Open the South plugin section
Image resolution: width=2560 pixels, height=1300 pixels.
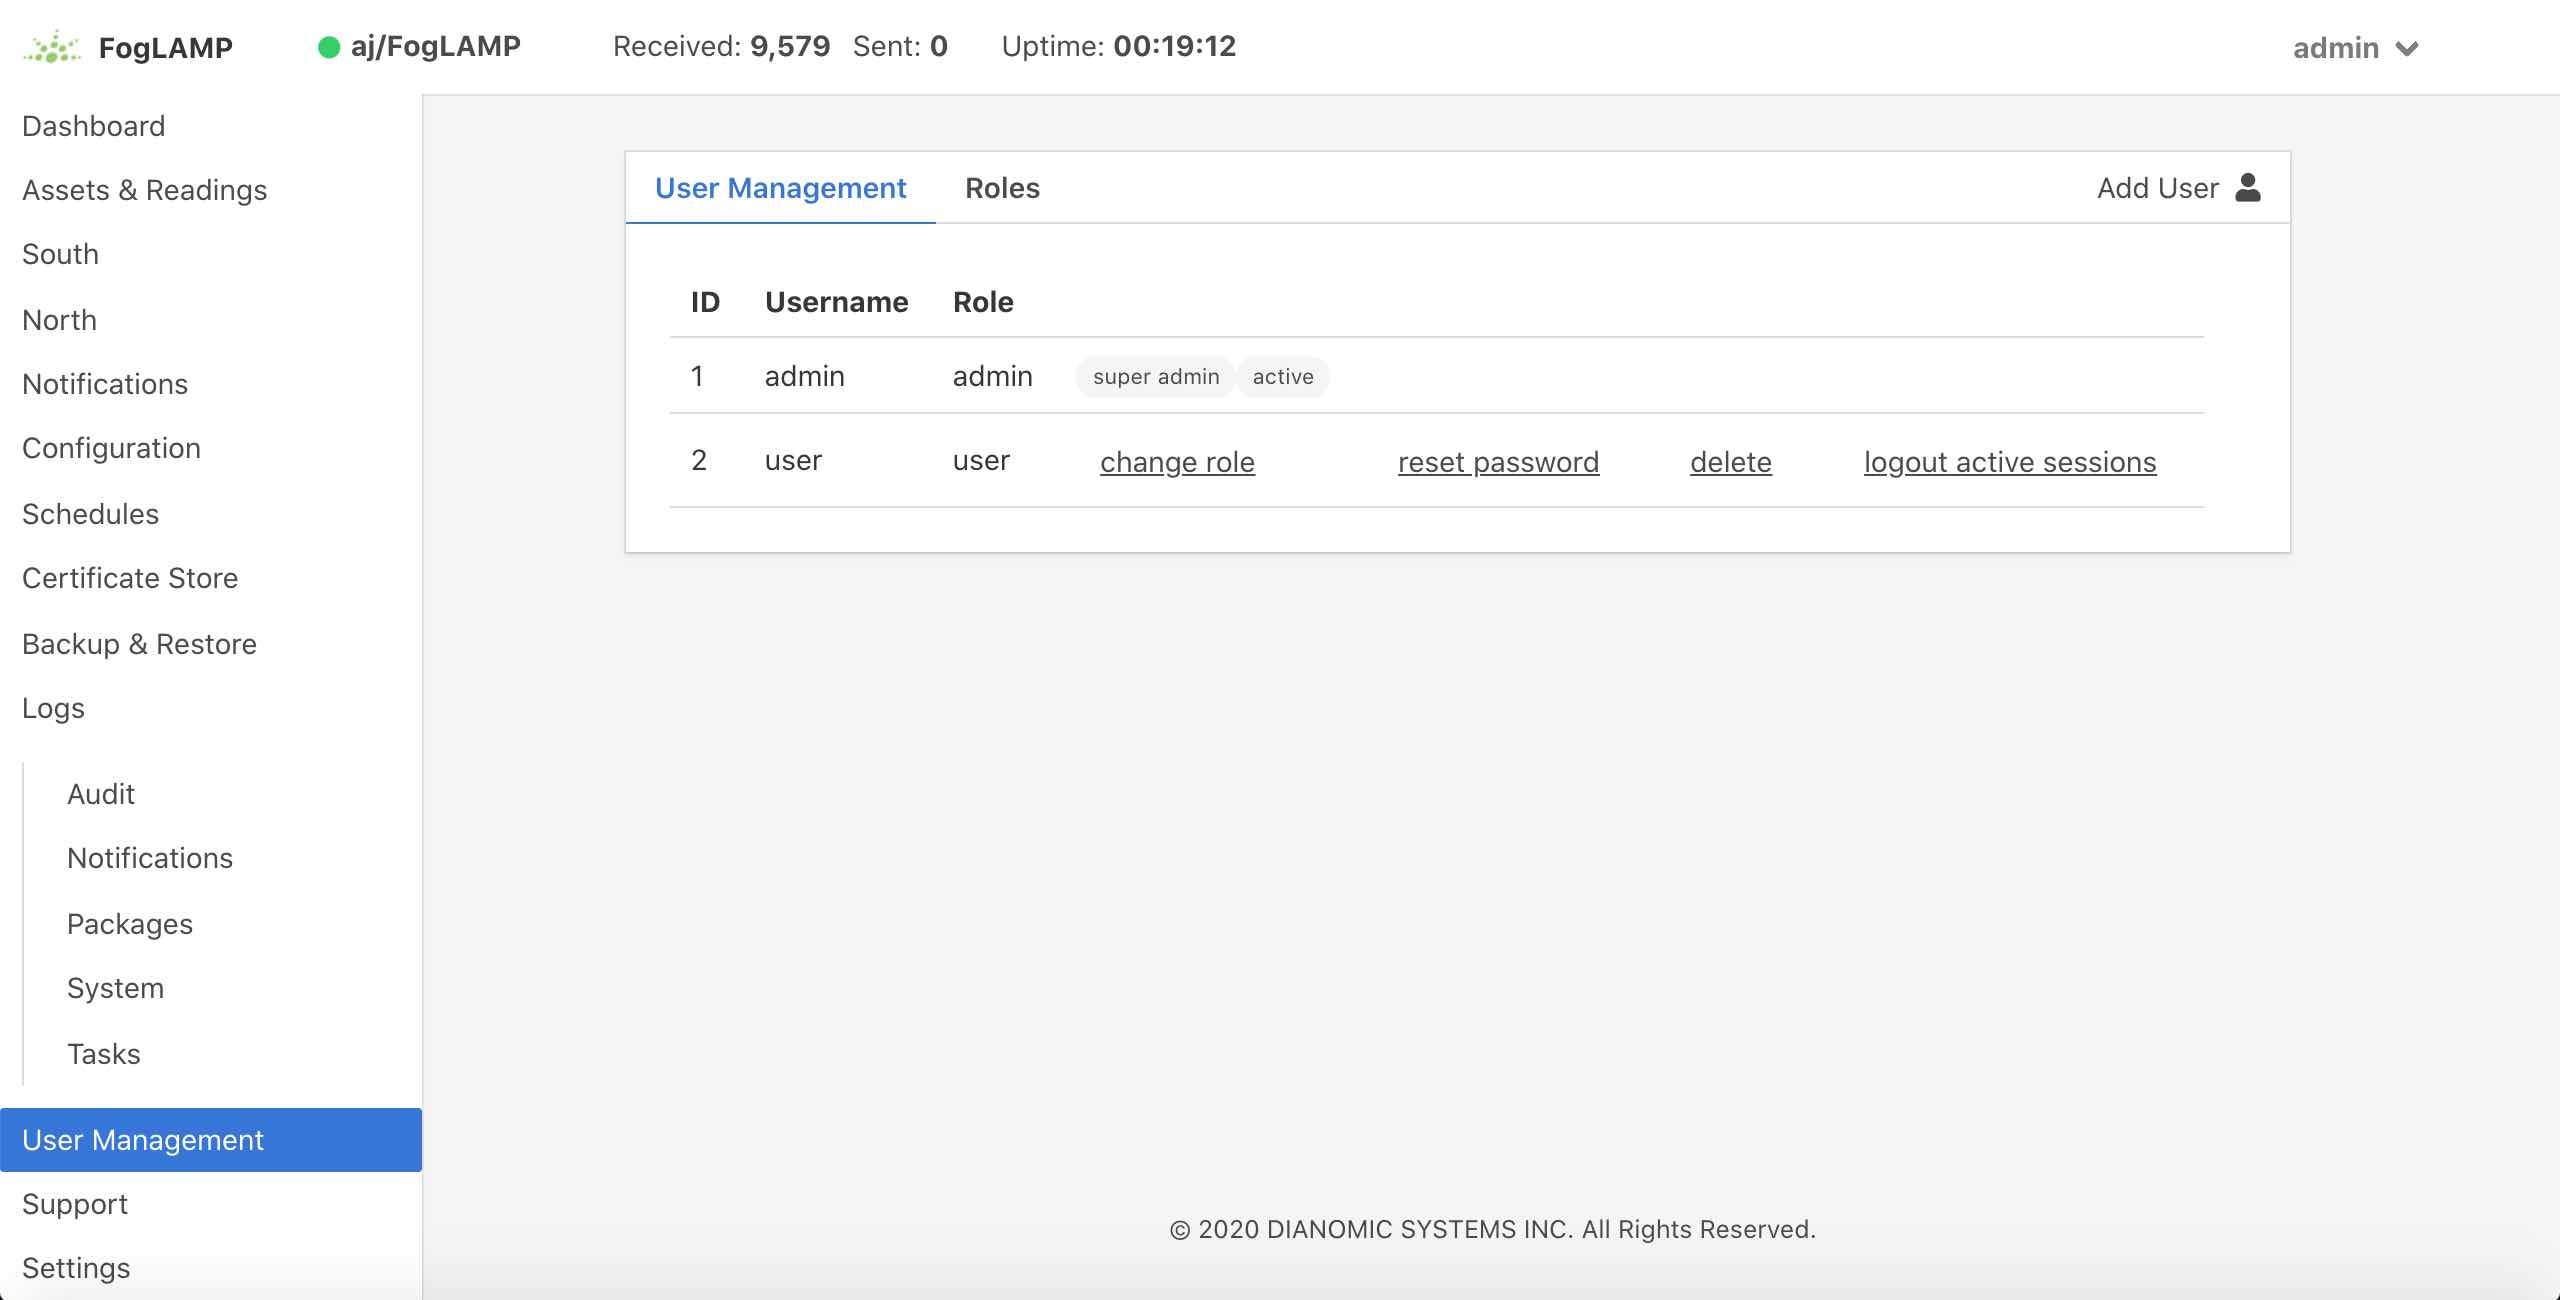[x=60, y=254]
